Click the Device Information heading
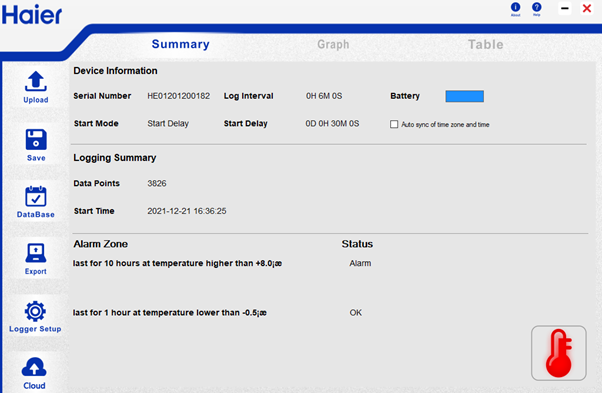The width and height of the screenshot is (602, 393). point(115,71)
